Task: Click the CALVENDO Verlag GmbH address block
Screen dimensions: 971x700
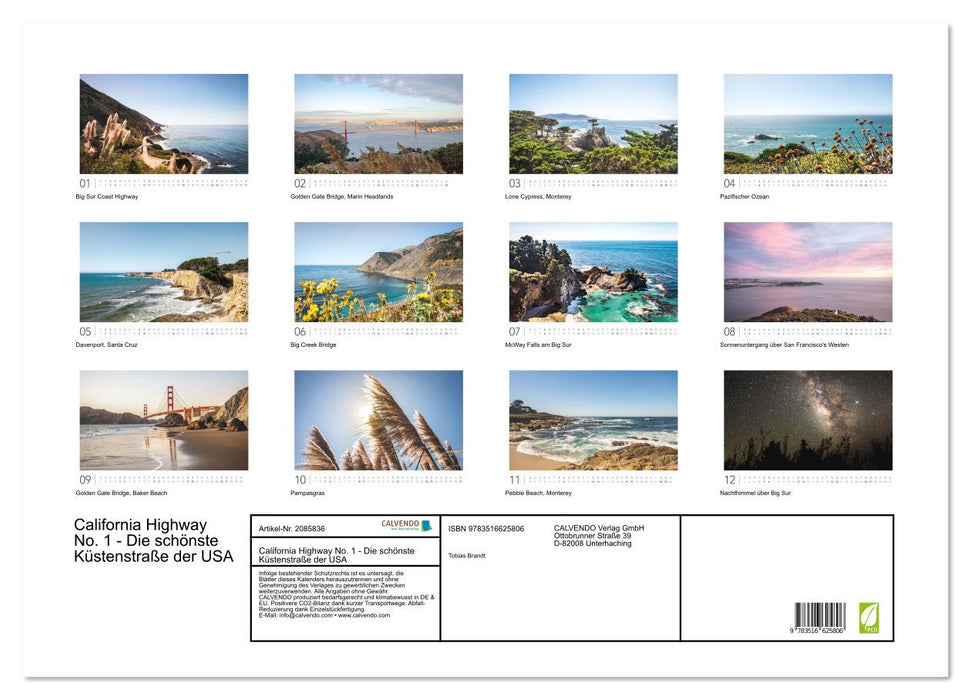Action: coord(599,535)
